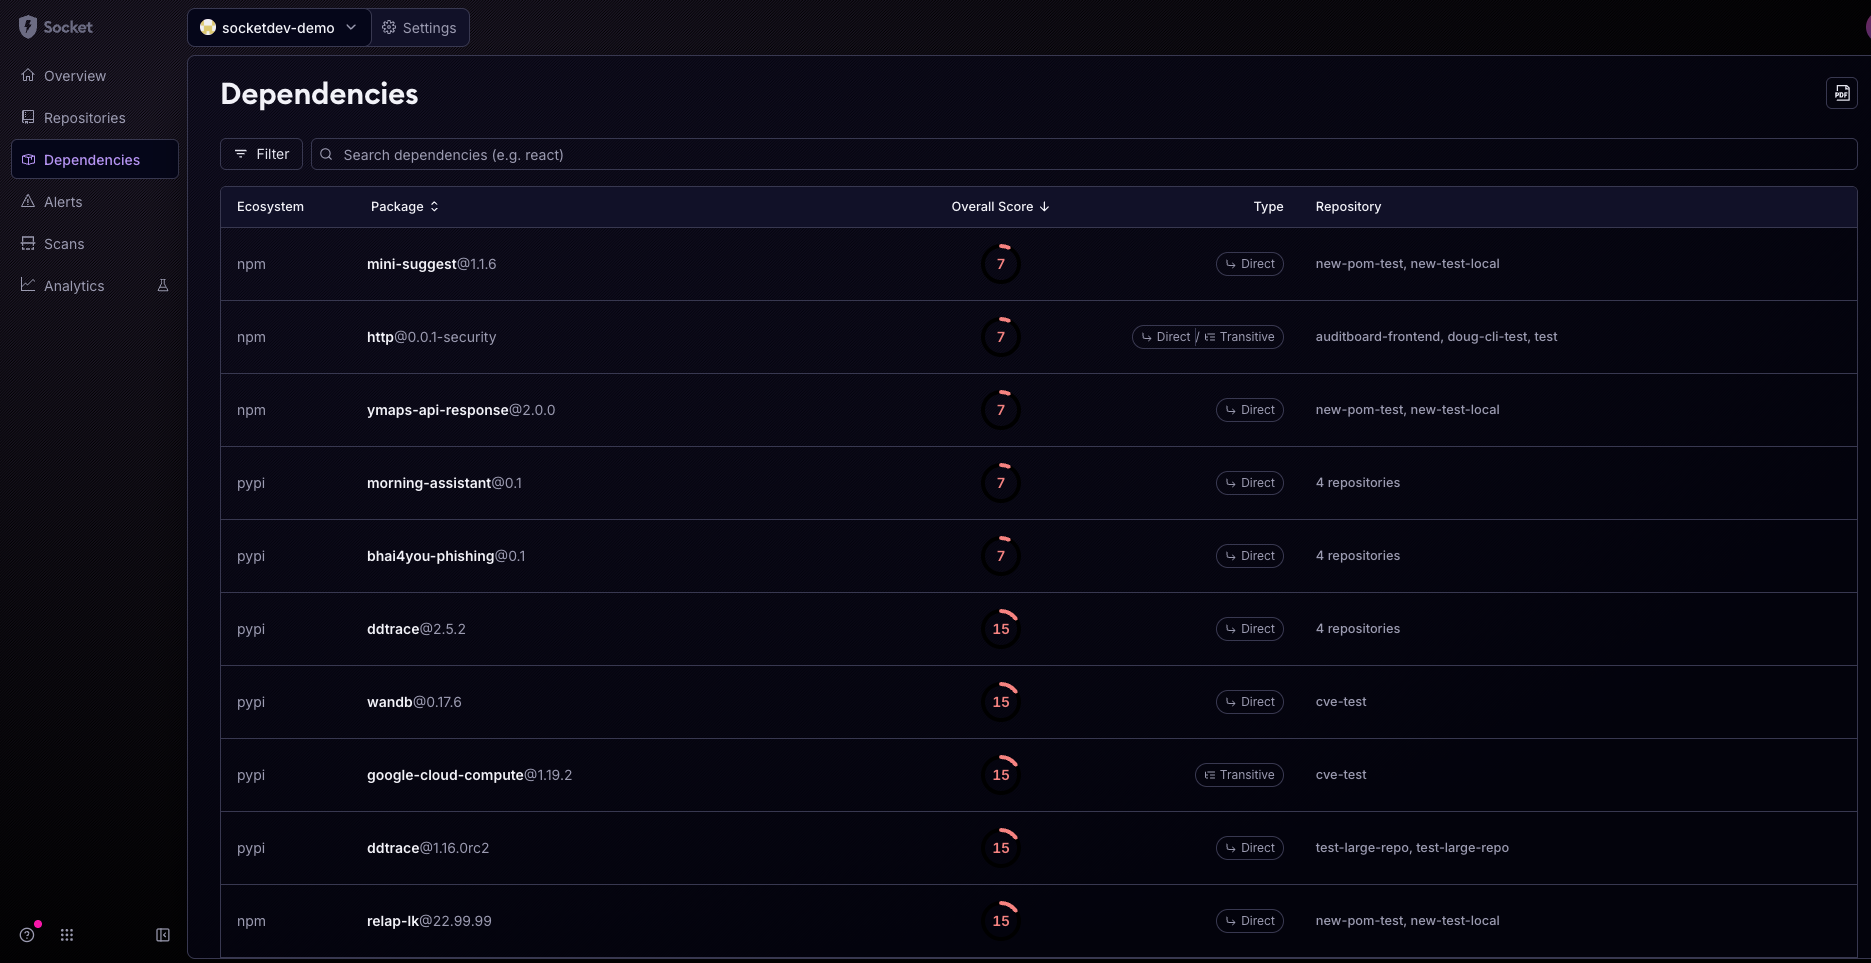The height and width of the screenshot is (963, 1871).
Task: Click "cve-test" in wandb row
Action: pos(1341,702)
